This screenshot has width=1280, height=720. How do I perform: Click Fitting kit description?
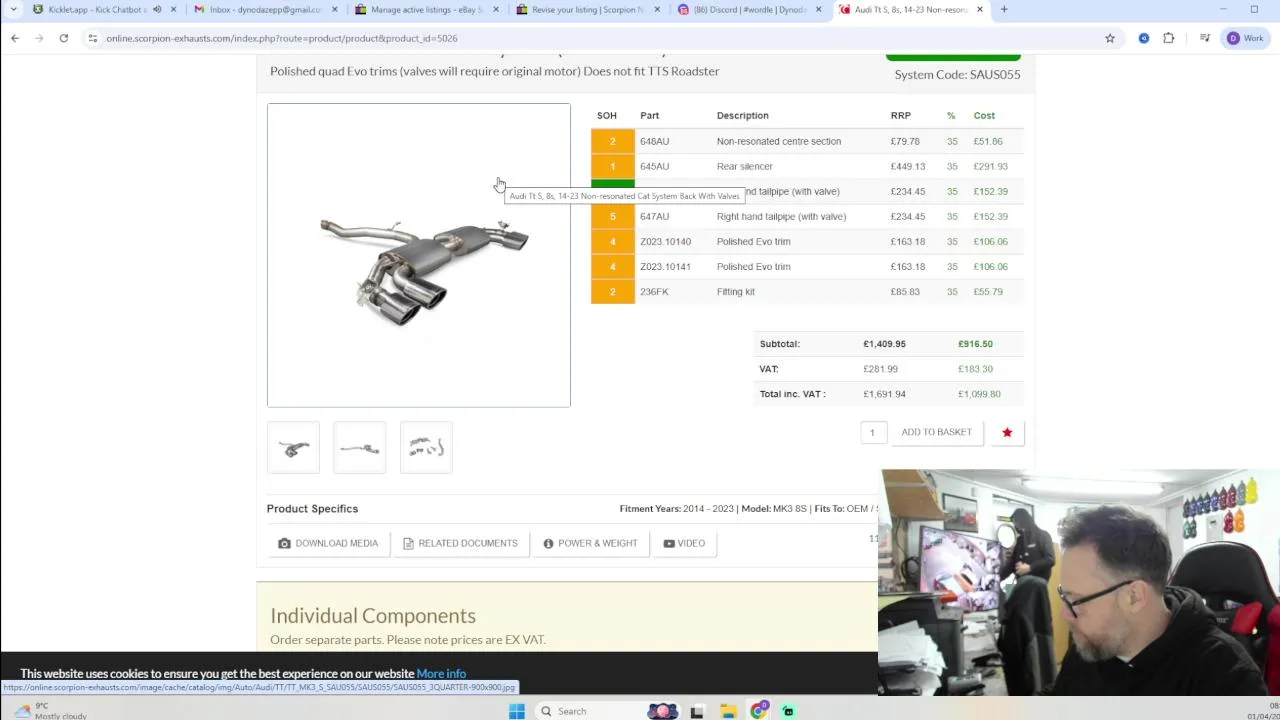(735, 291)
